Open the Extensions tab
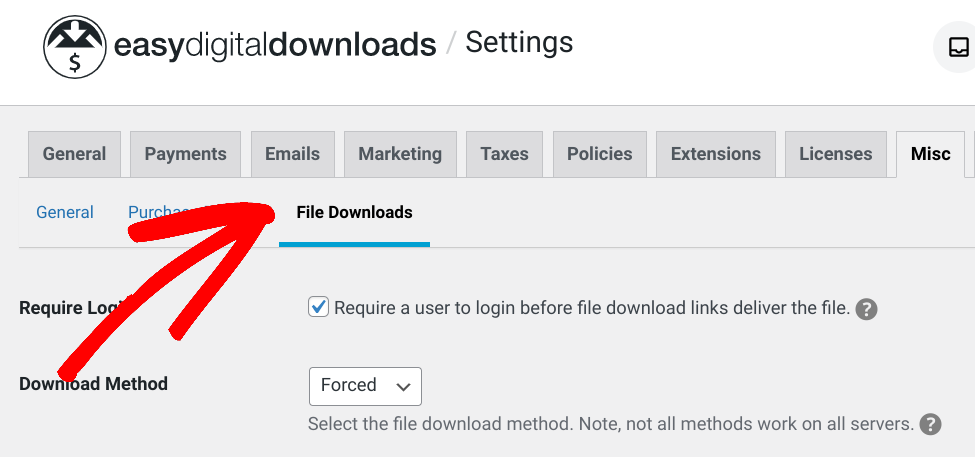The width and height of the screenshot is (975, 457). [x=715, y=154]
